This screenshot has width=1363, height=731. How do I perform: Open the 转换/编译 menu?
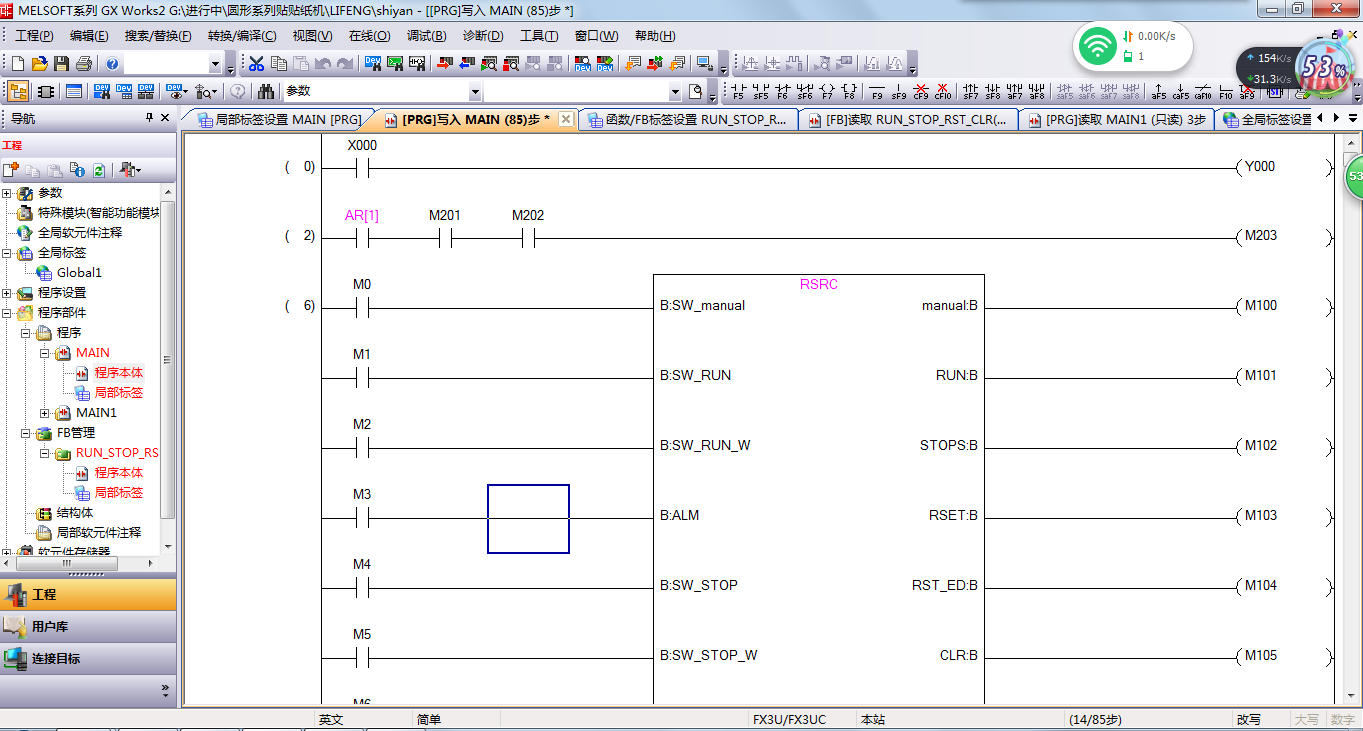(241, 36)
